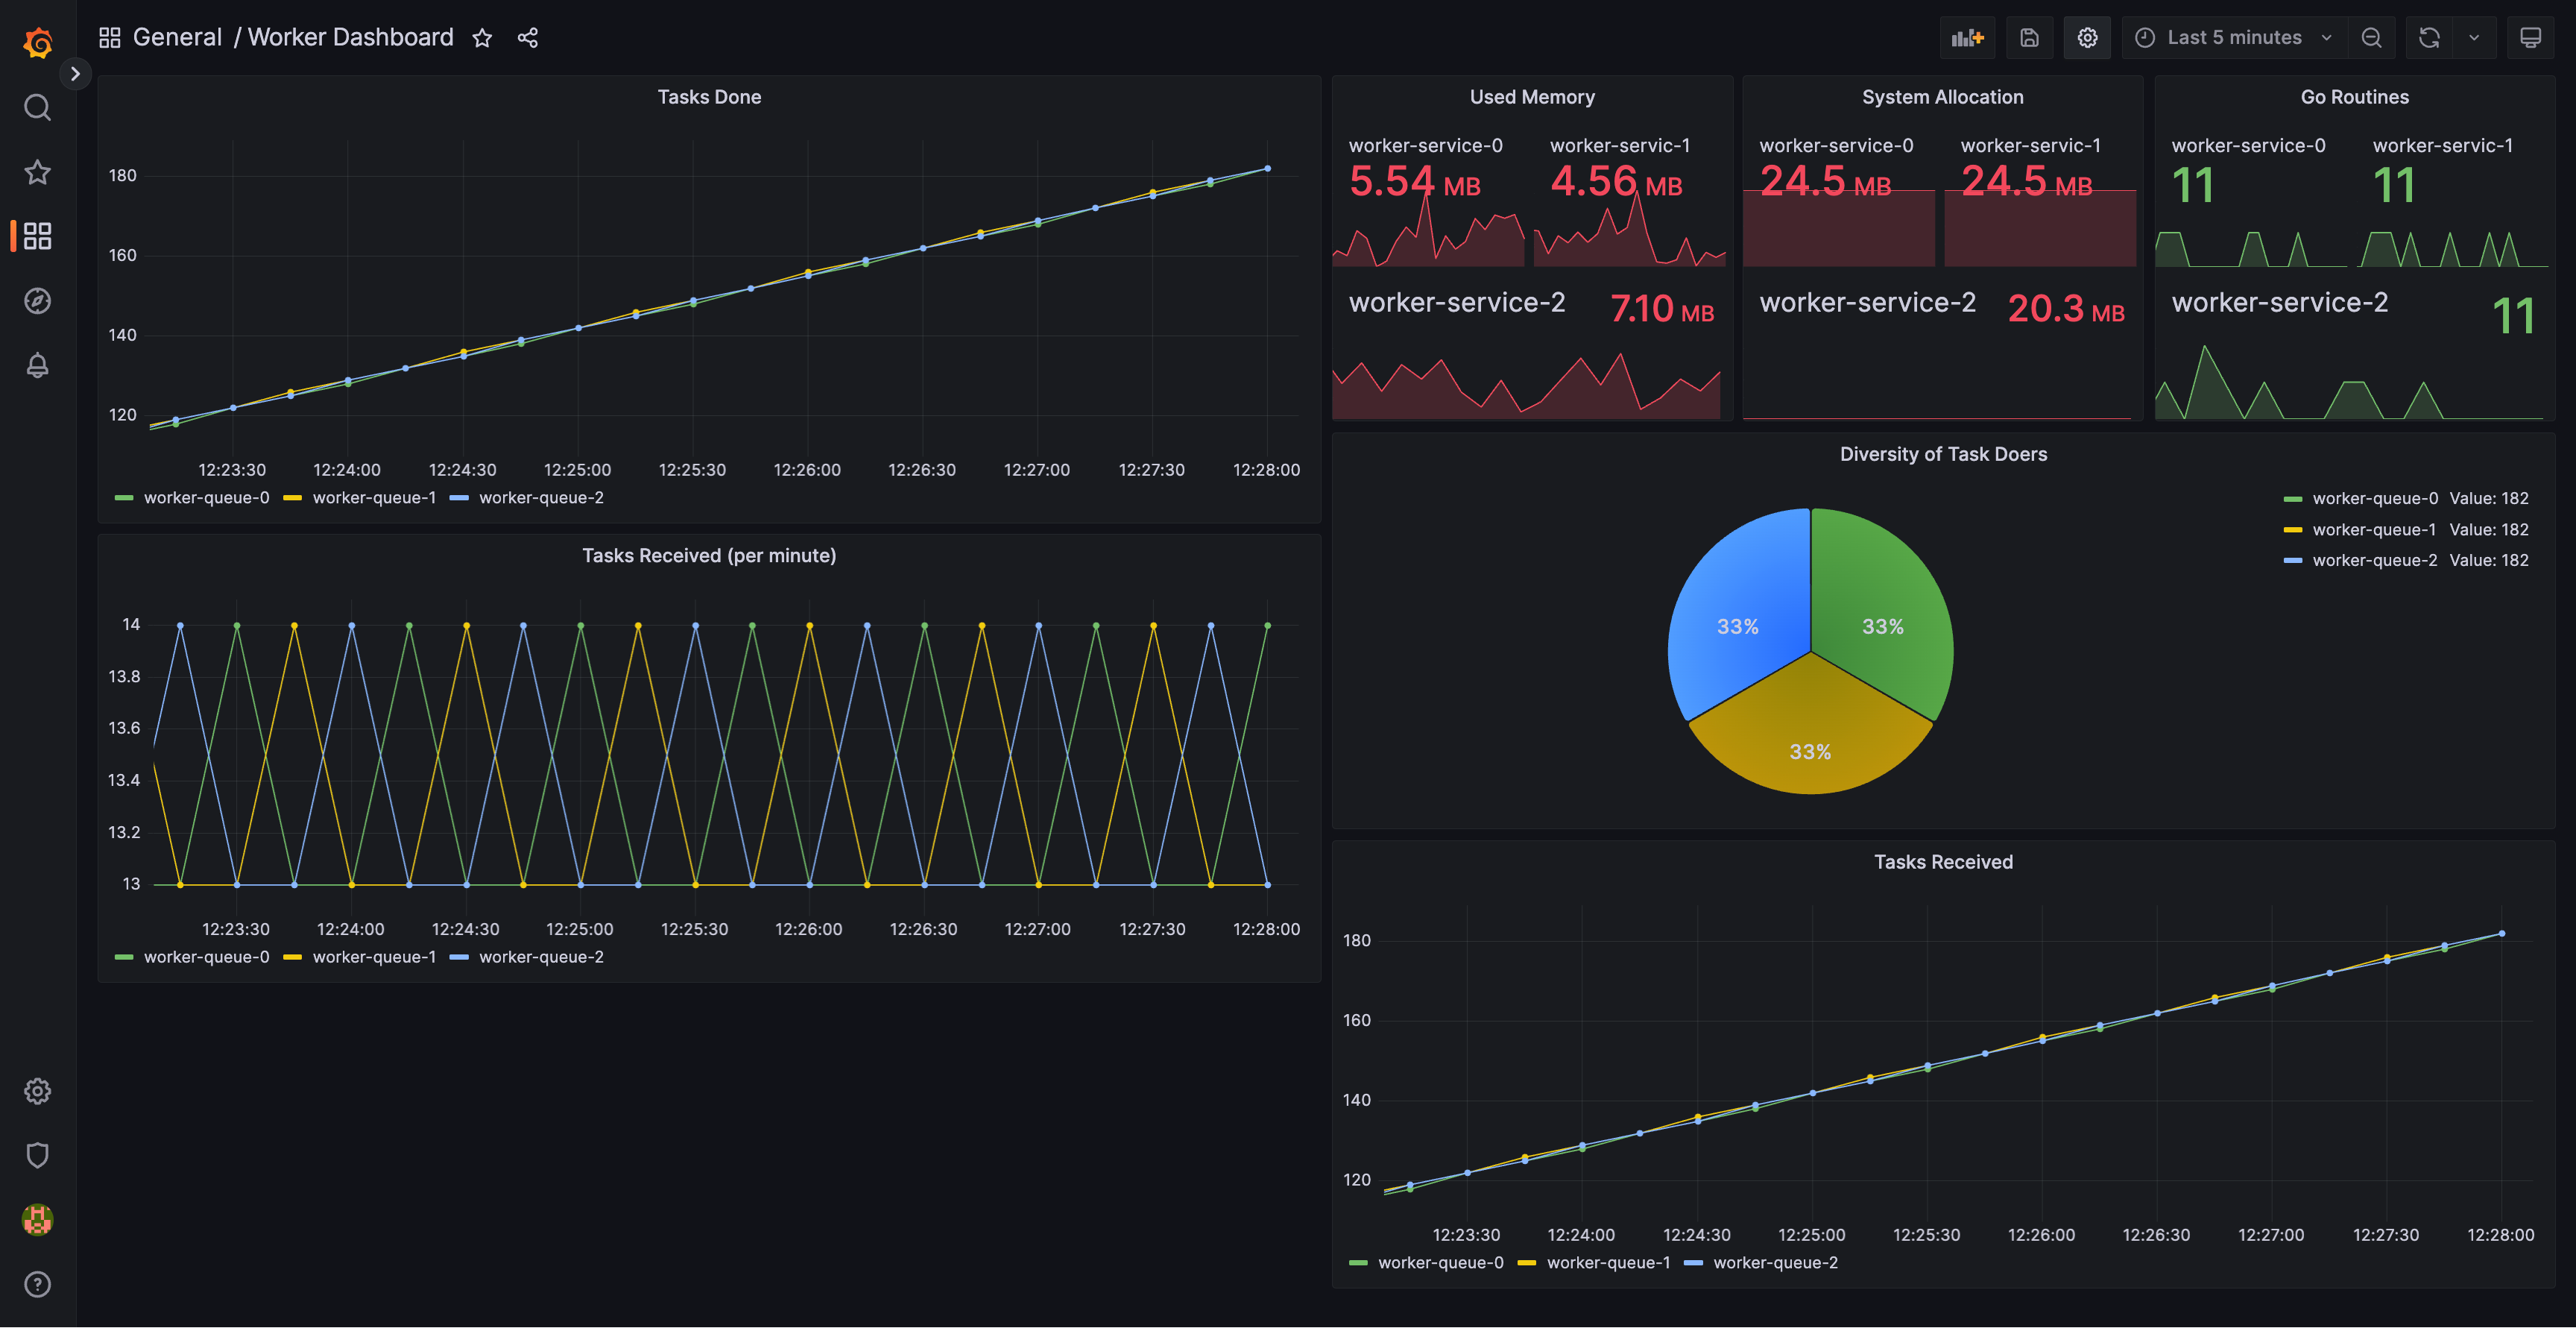Open the Diversity of Task Doers panel title

click(x=1943, y=454)
